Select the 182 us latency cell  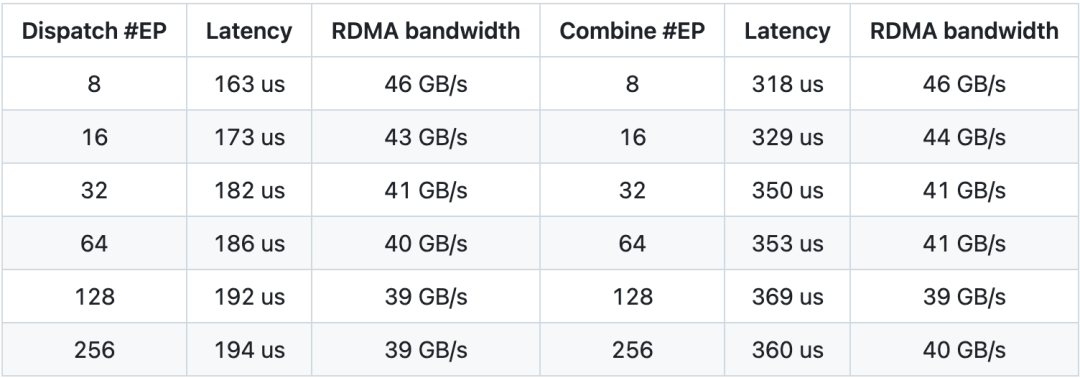point(249,190)
